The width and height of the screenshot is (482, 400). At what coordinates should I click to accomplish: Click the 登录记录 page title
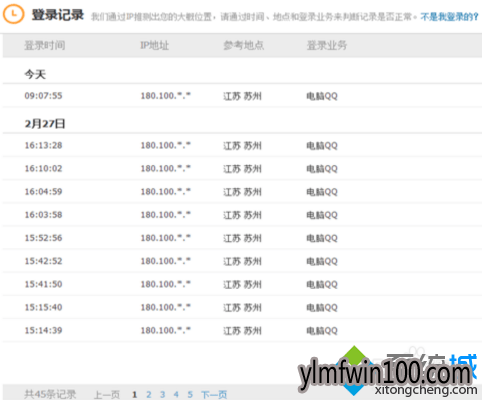pos(58,15)
